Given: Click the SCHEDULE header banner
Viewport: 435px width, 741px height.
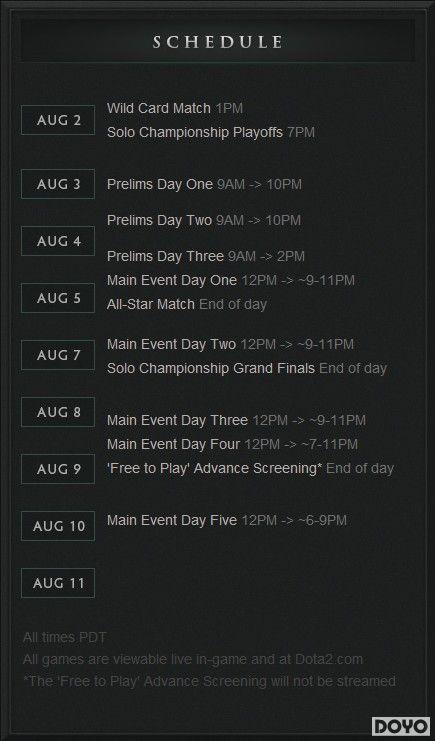Looking at the screenshot, I should coord(218,42).
